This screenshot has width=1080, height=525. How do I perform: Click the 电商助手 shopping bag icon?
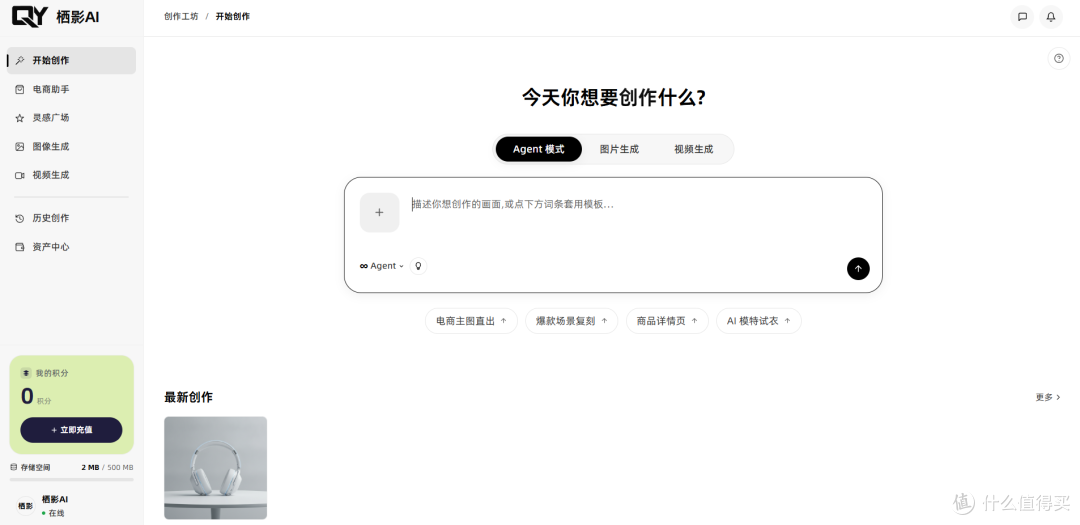point(20,89)
